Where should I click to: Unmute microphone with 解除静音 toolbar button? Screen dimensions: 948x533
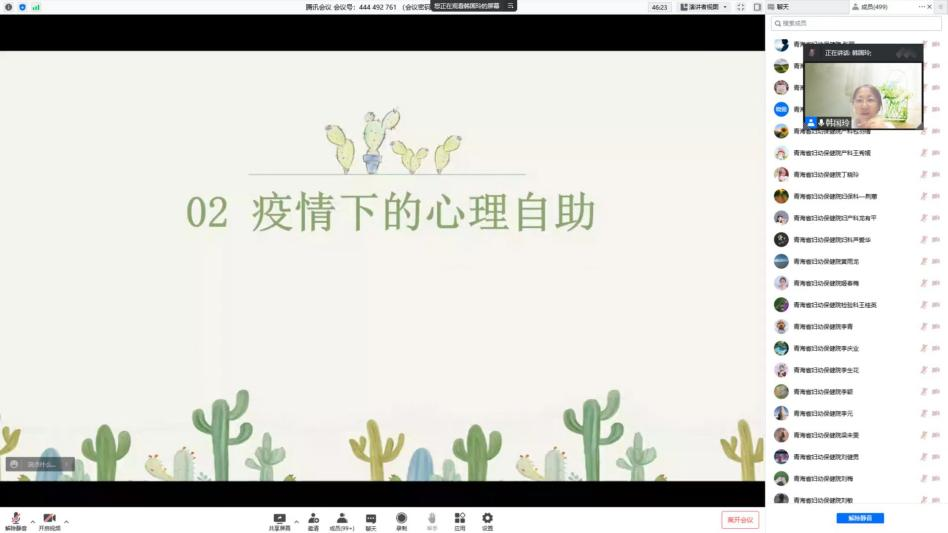tap(16, 520)
